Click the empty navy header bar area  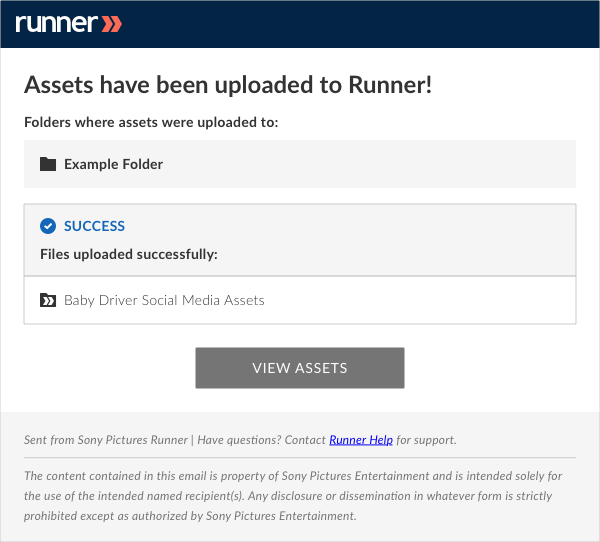(360, 24)
